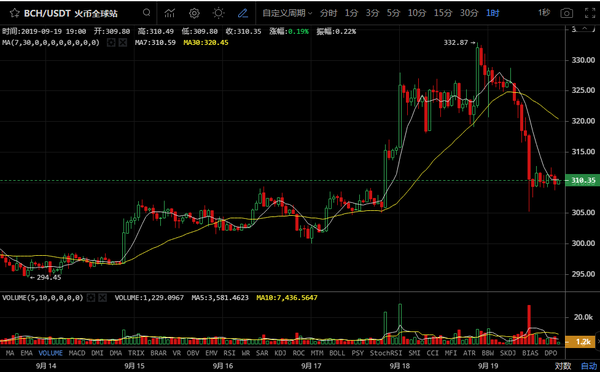The height and width of the screenshot is (372, 600).
Task: Collapse price axis with top-right chevron
Action: pos(585,29)
